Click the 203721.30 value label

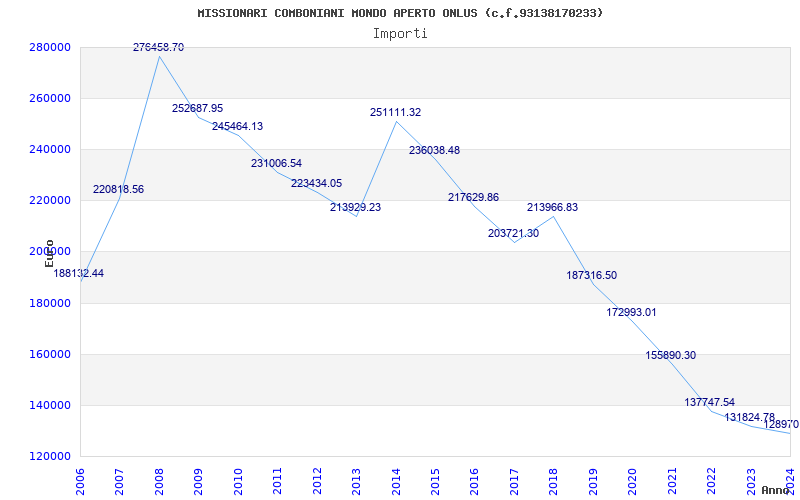(513, 233)
